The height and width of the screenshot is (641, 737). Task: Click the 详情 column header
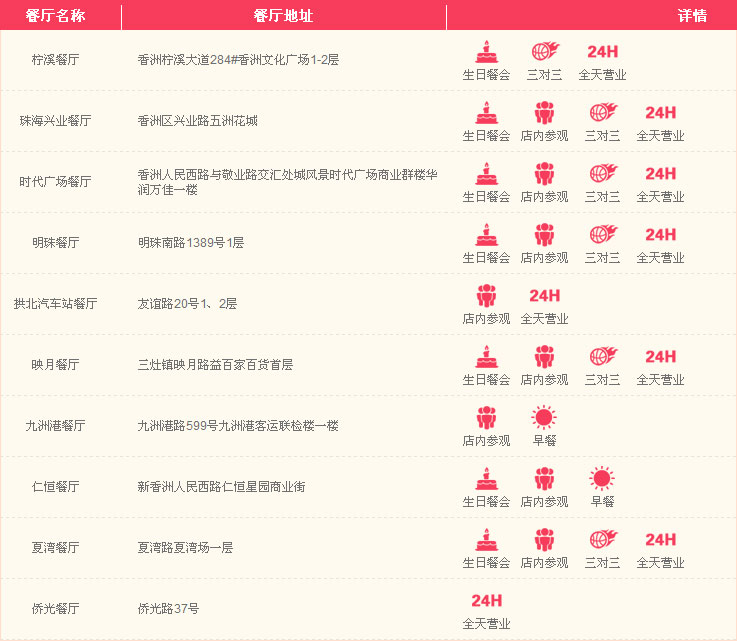pos(692,16)
